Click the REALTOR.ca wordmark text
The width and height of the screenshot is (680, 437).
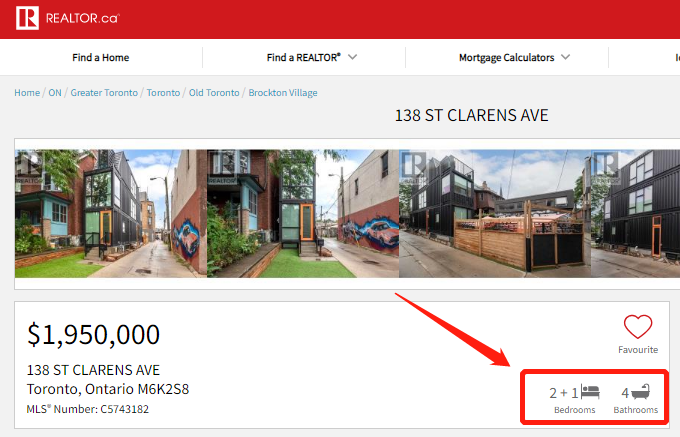[82, 18]
